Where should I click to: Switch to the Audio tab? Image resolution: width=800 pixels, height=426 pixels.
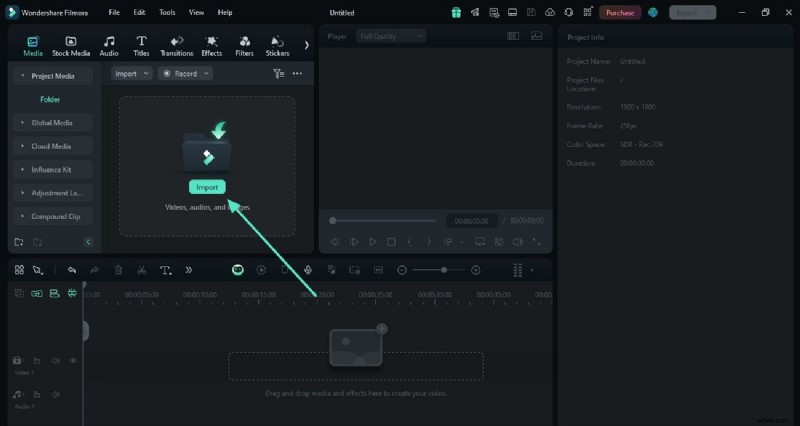pyautogui.click(x=109, y=46)
